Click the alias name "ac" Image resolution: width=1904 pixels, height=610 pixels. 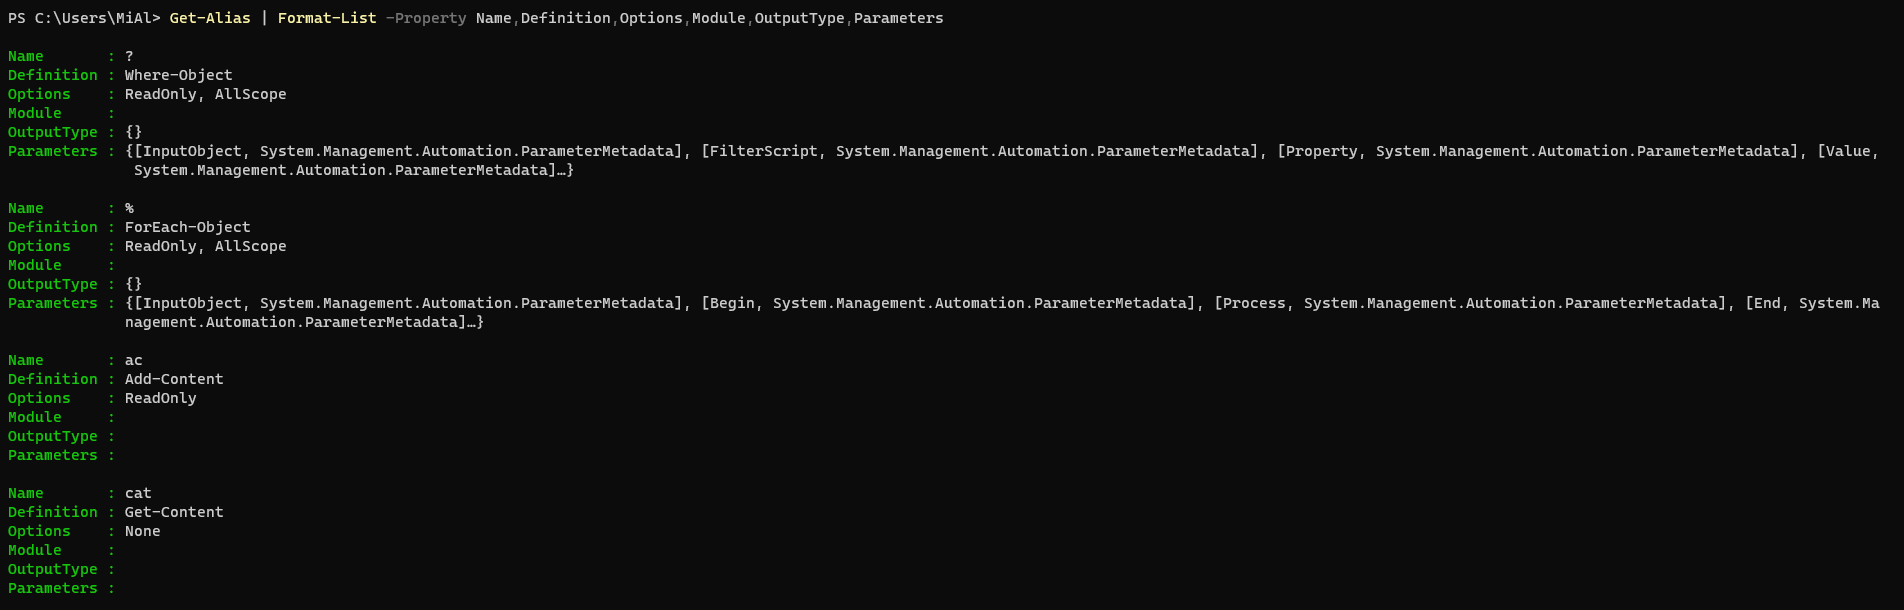pos(133,360)
